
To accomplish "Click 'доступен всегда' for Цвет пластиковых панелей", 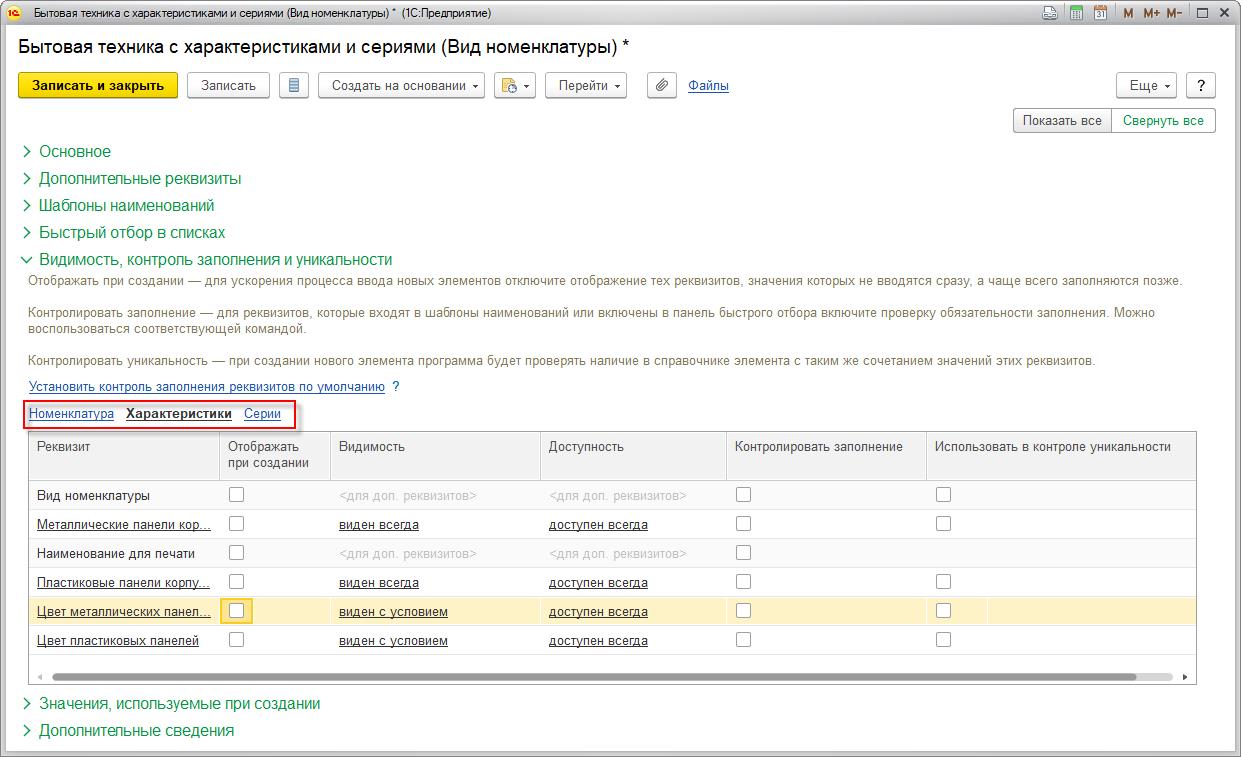I will (x=598, y=640).
